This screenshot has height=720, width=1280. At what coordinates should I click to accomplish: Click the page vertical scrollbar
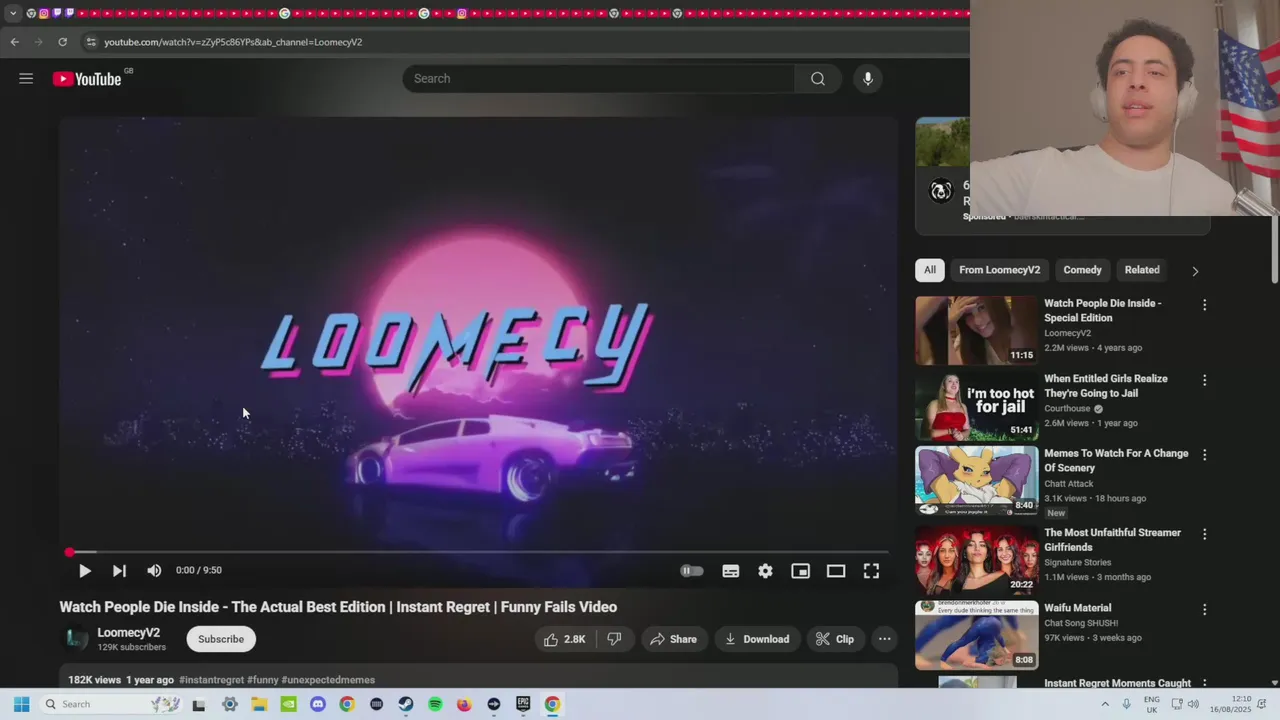1274,248
